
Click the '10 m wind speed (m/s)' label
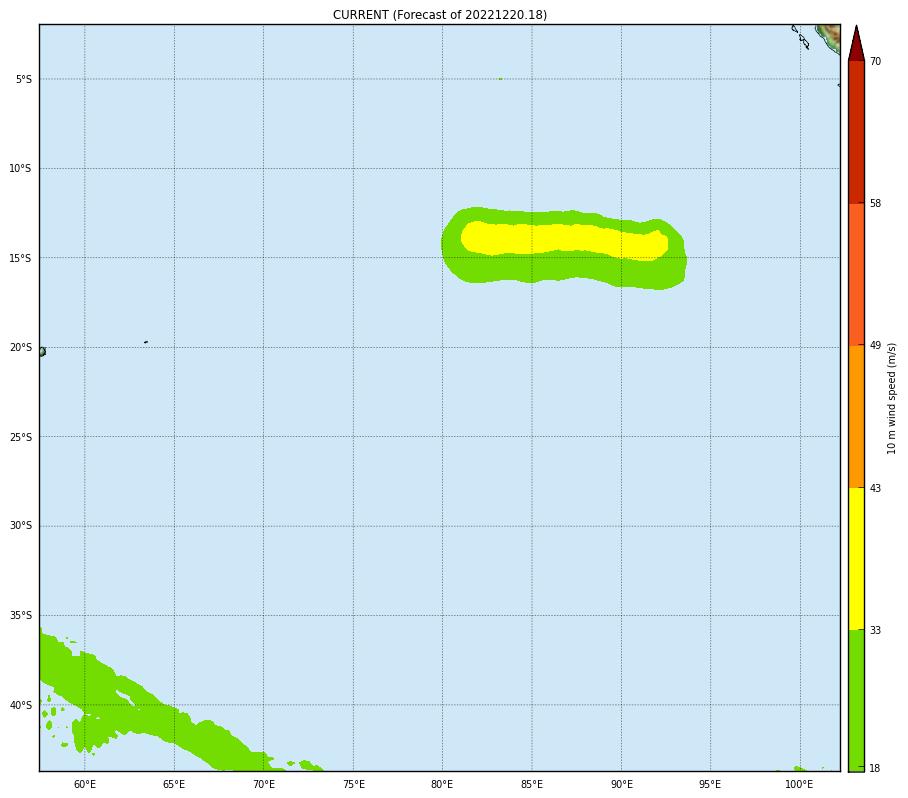click(892, 398)
